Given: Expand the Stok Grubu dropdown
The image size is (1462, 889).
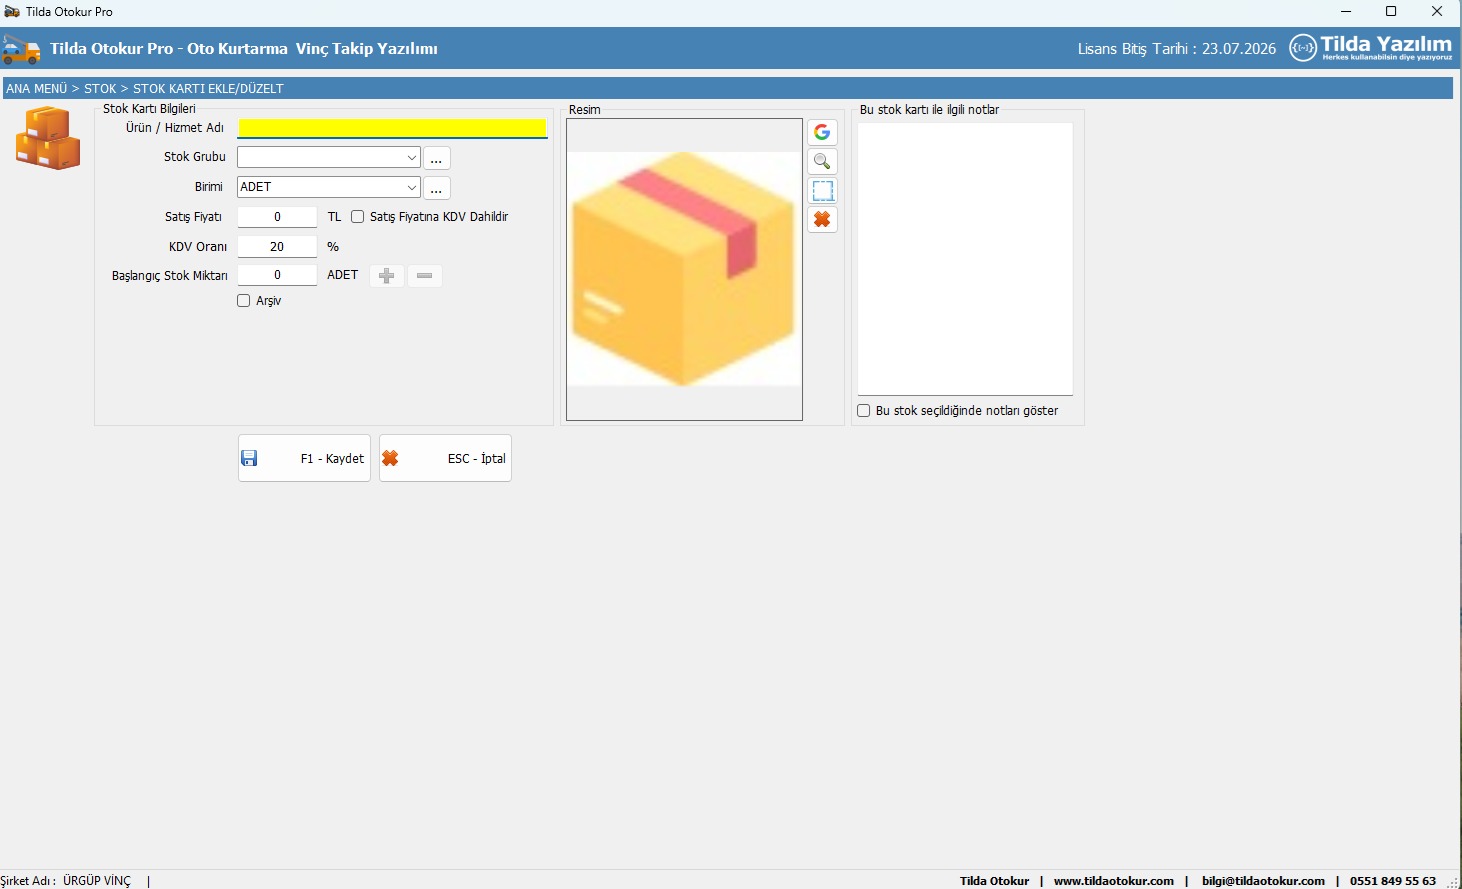Looking at the screenshot, I should 411,158.
